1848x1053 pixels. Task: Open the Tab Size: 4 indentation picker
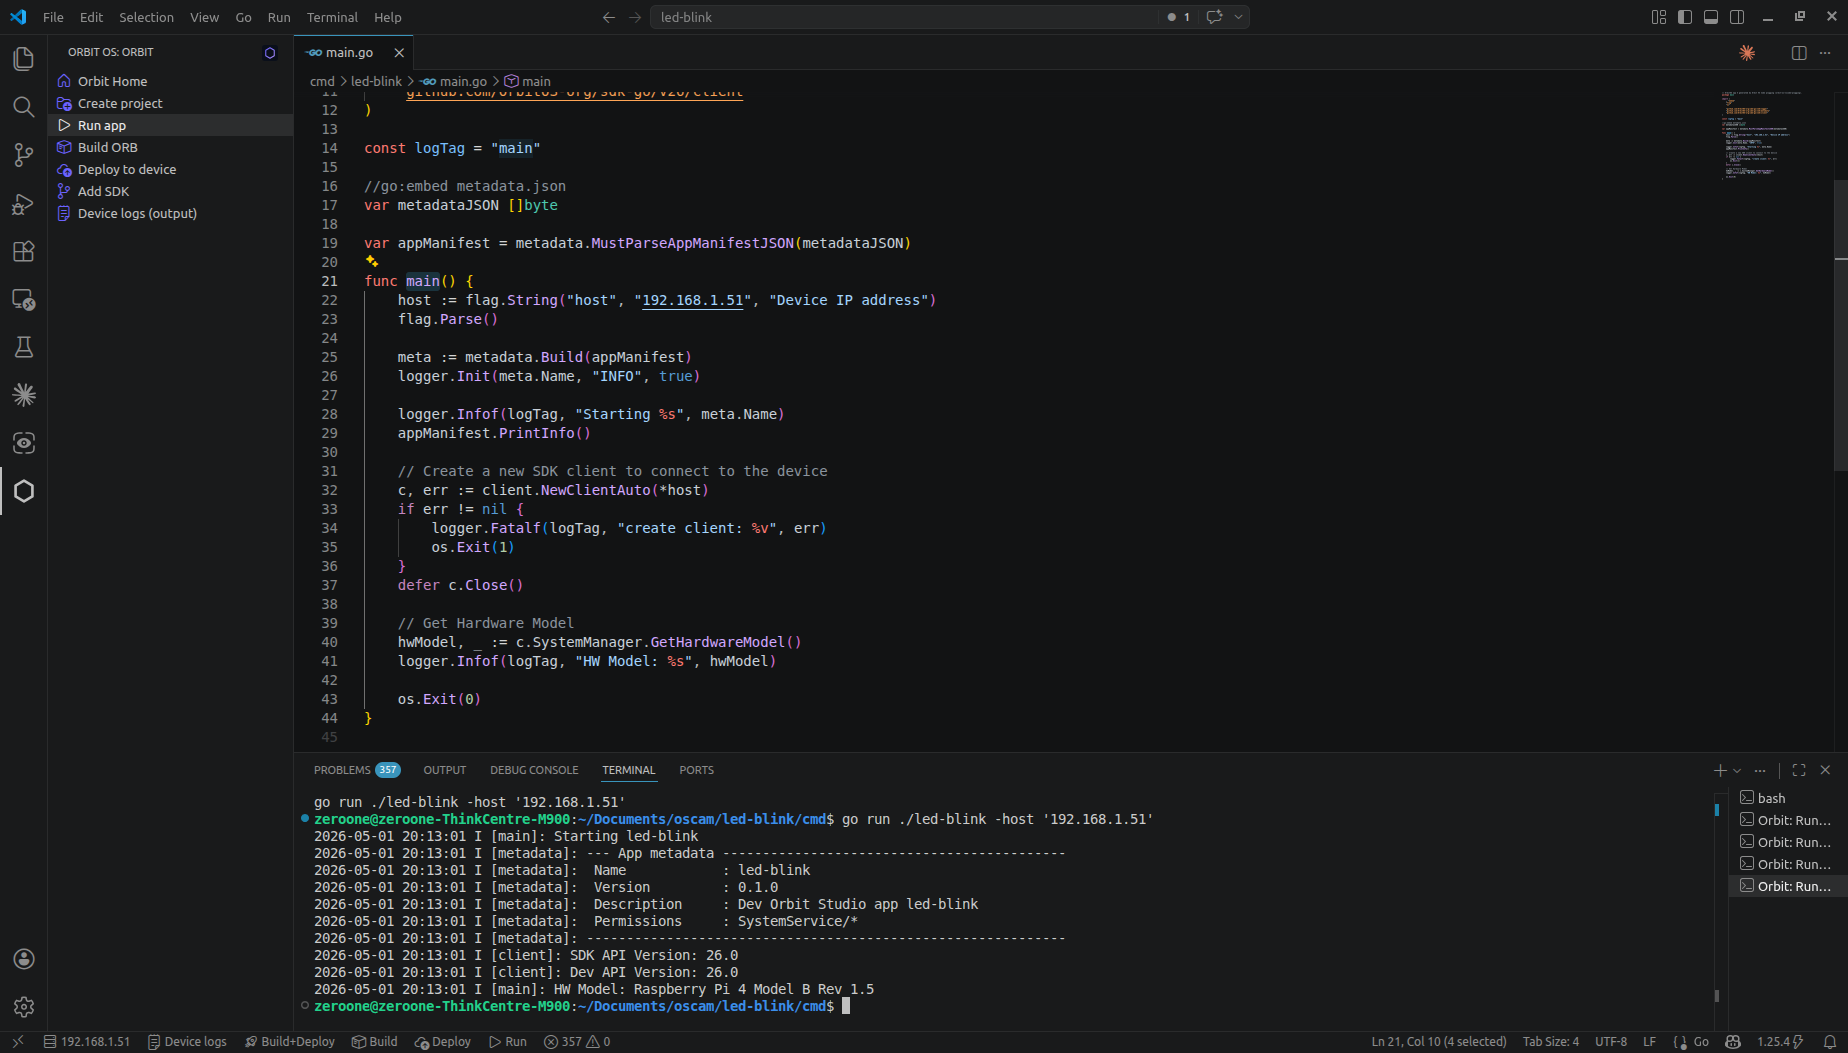point(1551,1042)
